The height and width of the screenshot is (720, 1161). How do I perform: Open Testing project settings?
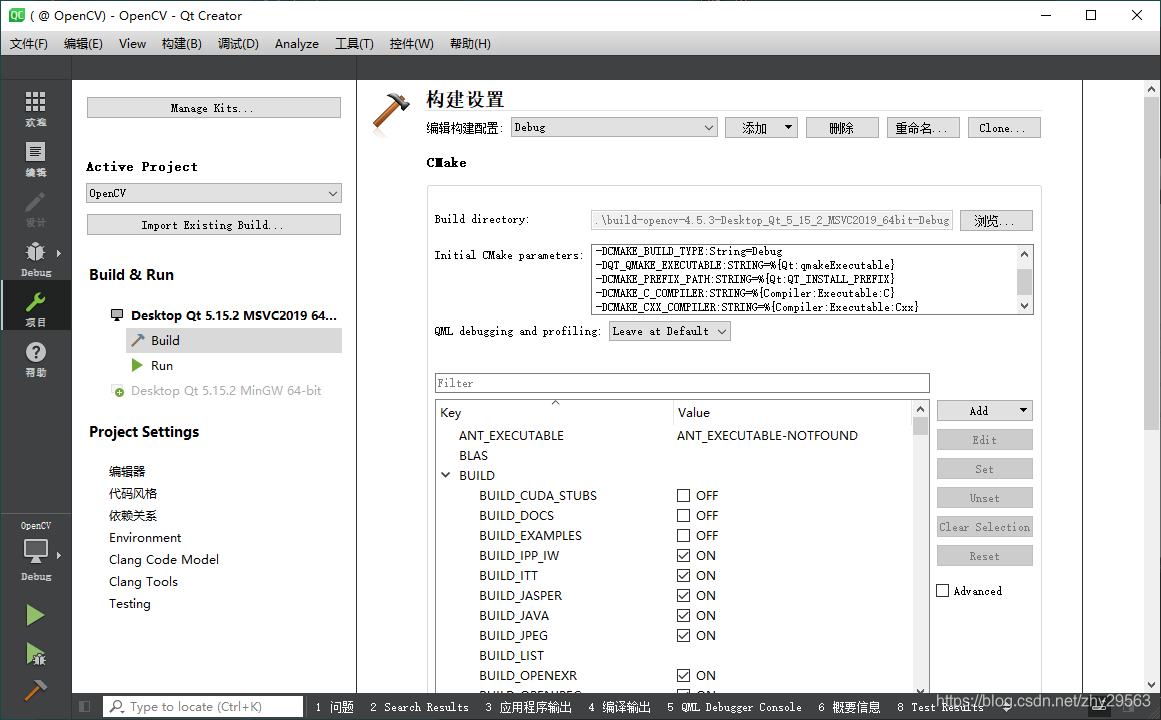tap(130, 603)
